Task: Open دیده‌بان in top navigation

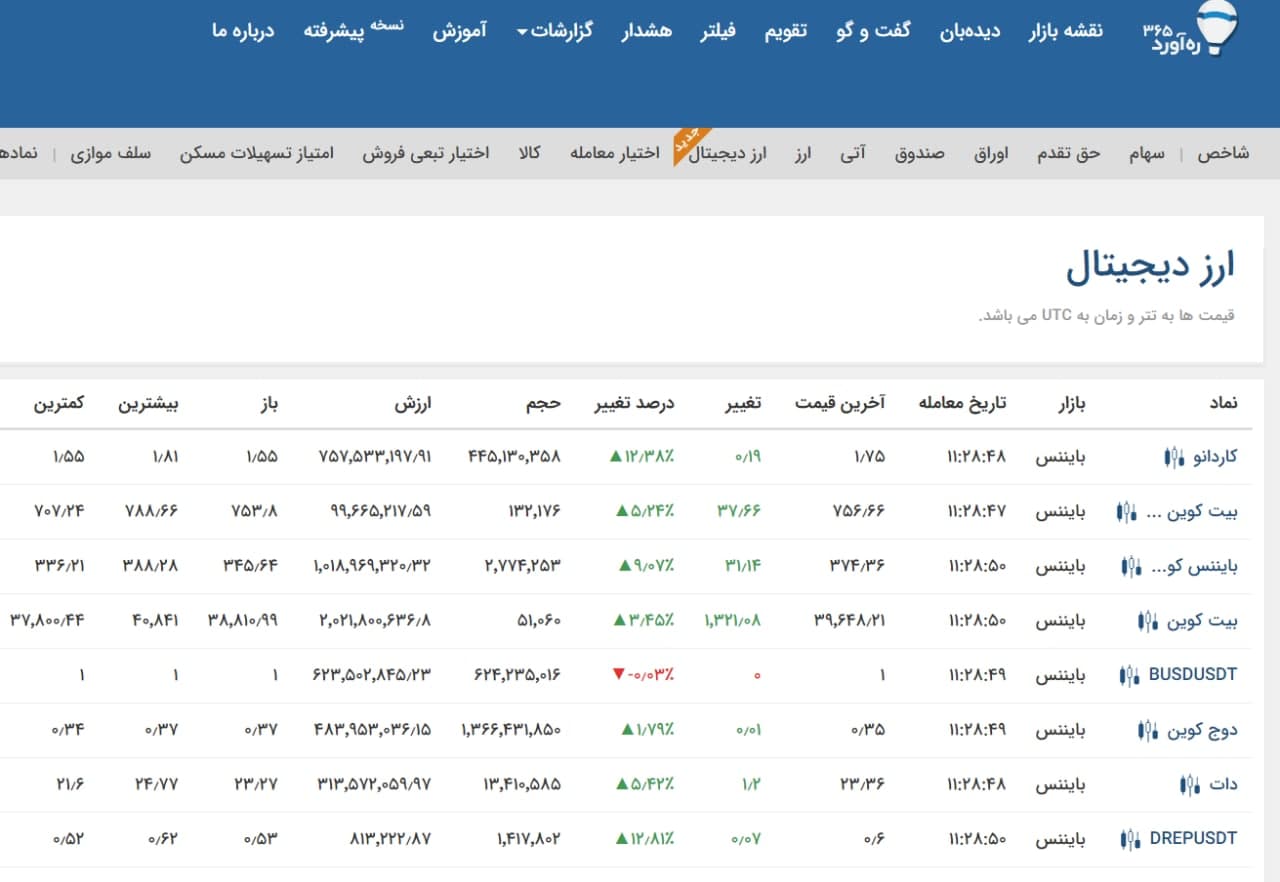Action: 970,31
